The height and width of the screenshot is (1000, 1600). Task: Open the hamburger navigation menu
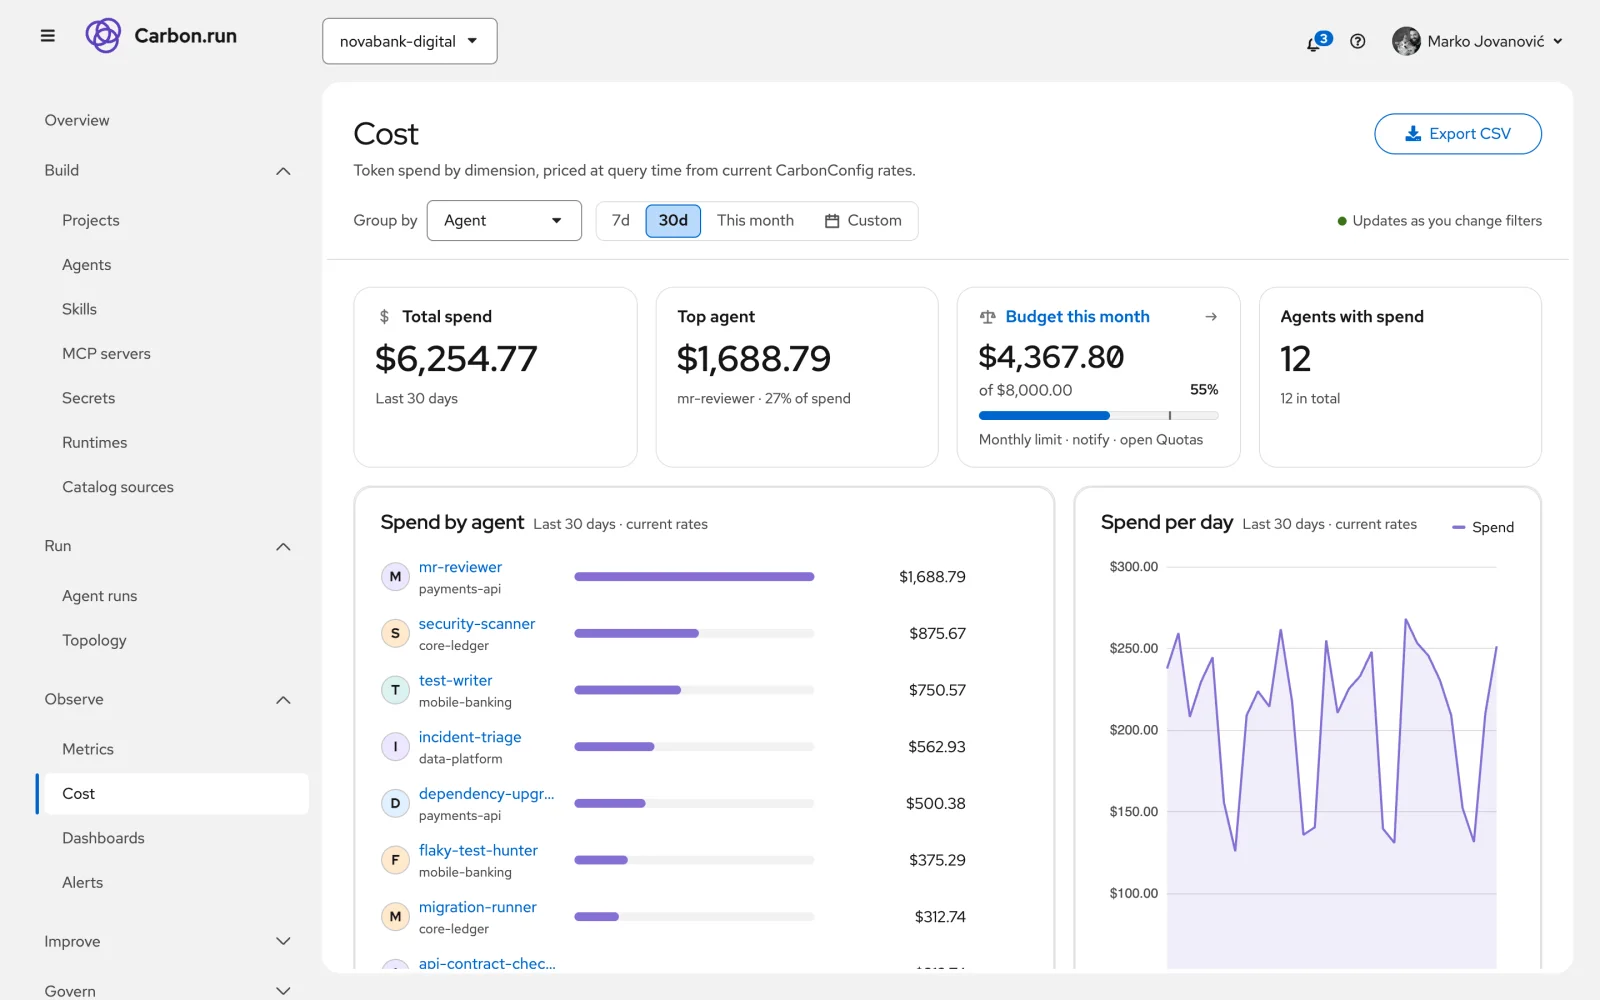coord(47,36)
